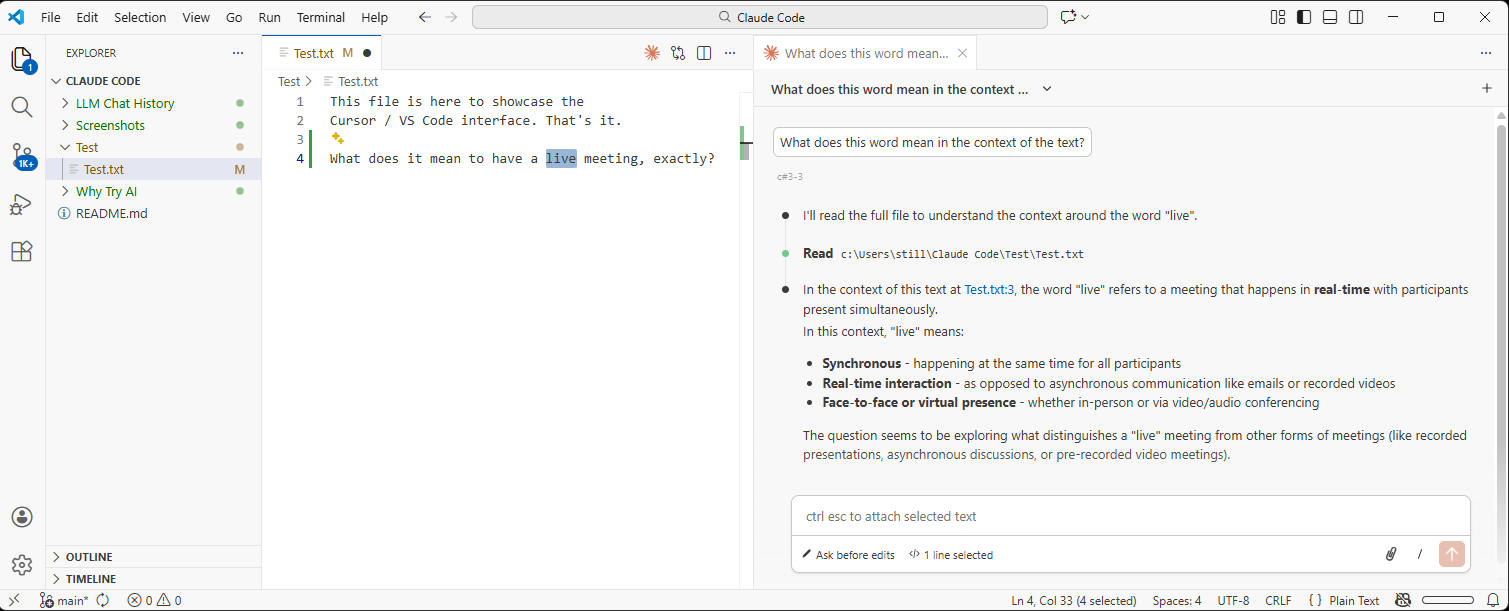
Task: Click the Run and Debug icon
Action: 21,205
